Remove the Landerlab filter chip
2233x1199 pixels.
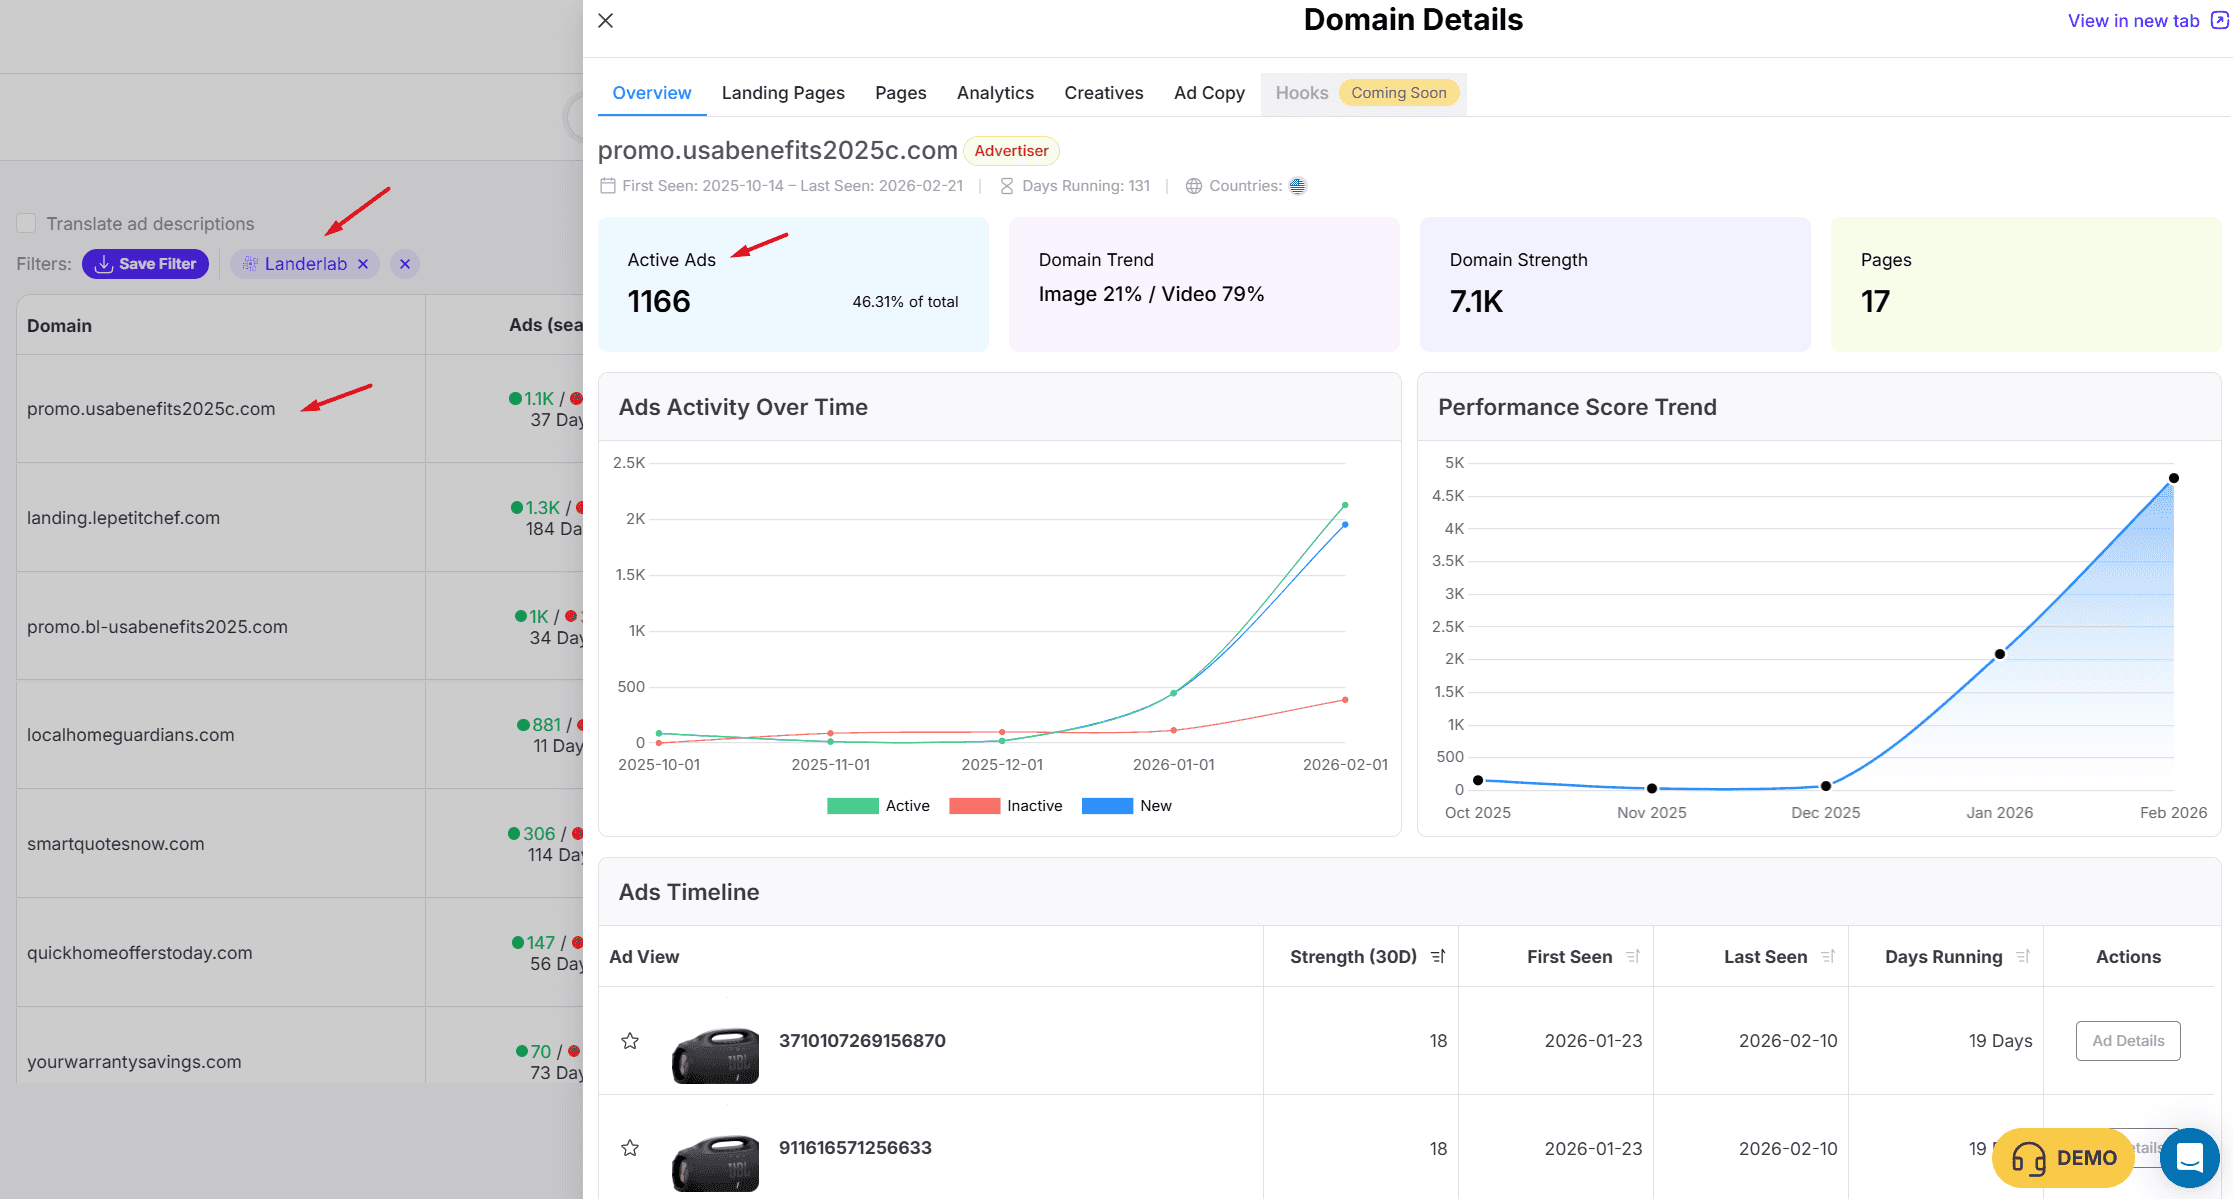(363, 264)
